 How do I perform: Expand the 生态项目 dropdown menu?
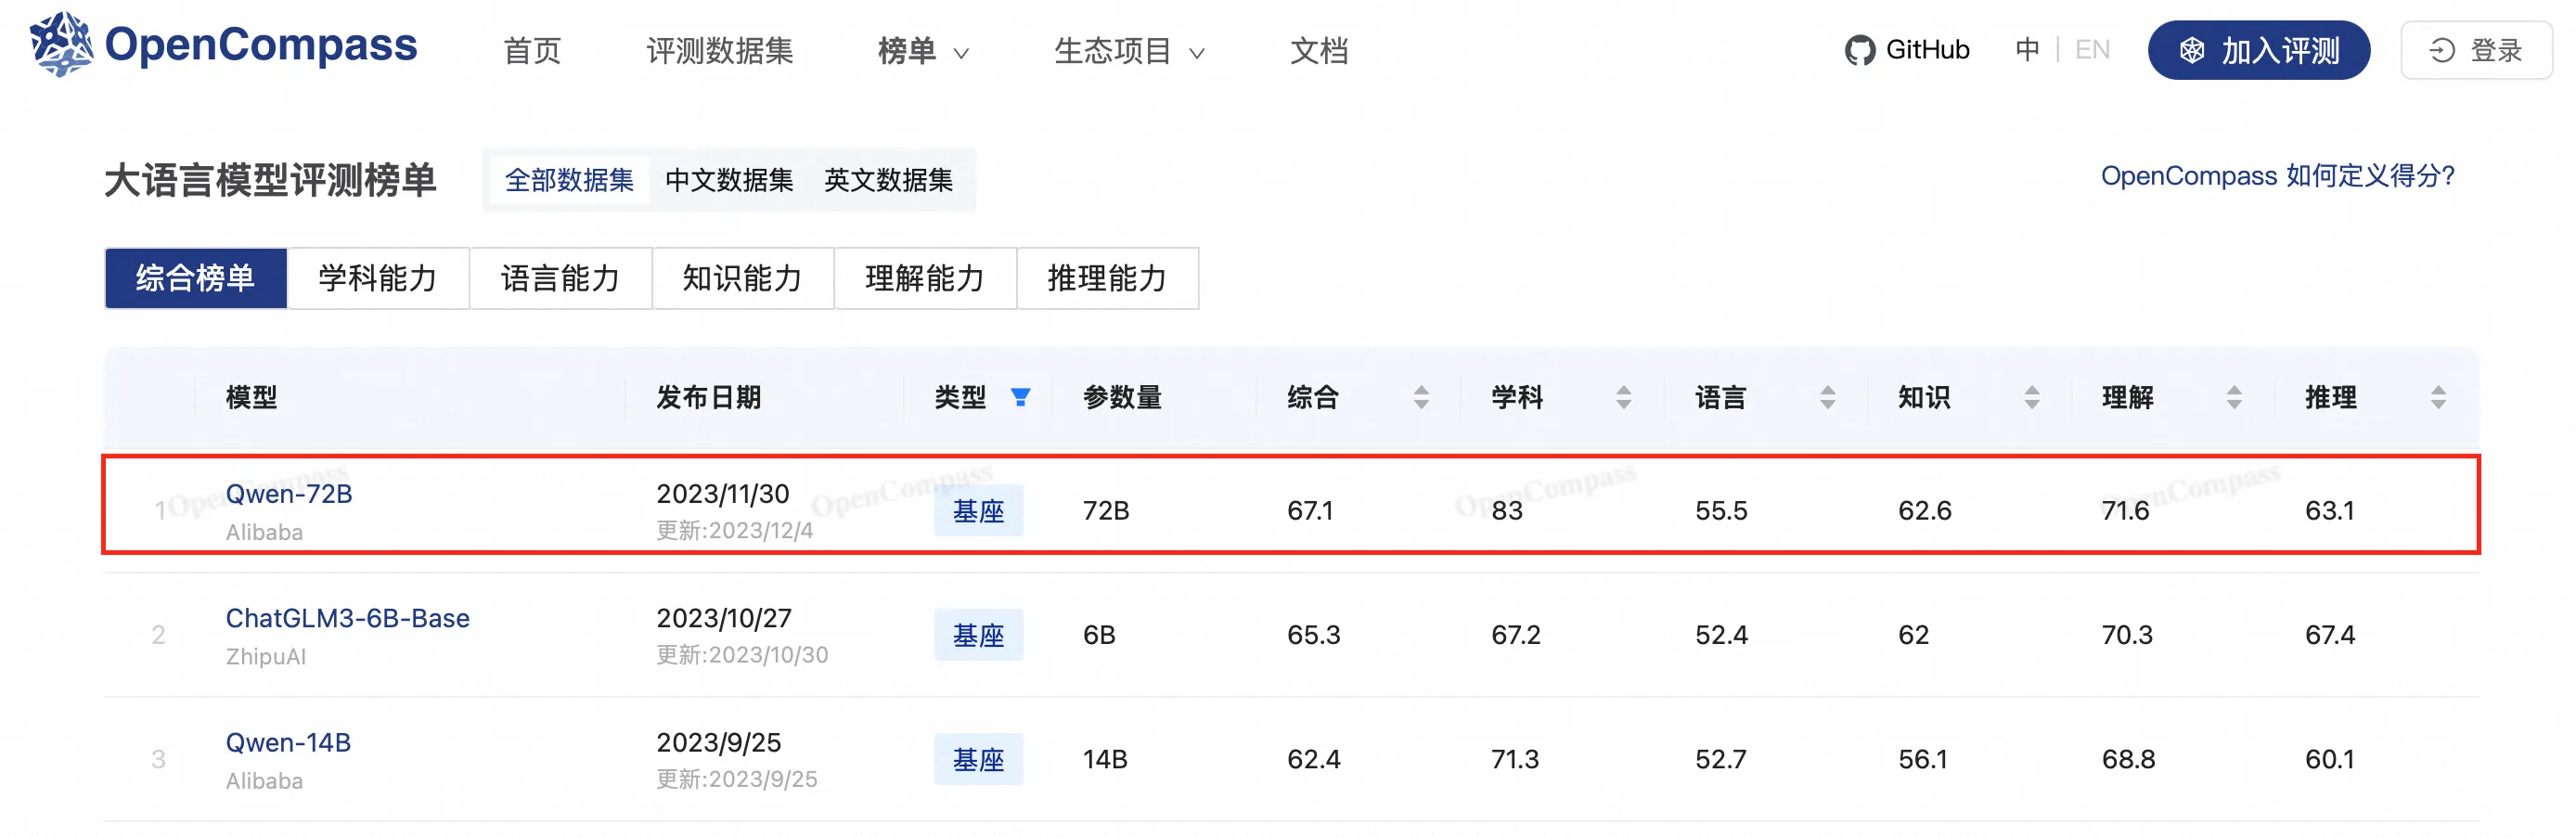pyautogui.click(x=1129, y=51)
